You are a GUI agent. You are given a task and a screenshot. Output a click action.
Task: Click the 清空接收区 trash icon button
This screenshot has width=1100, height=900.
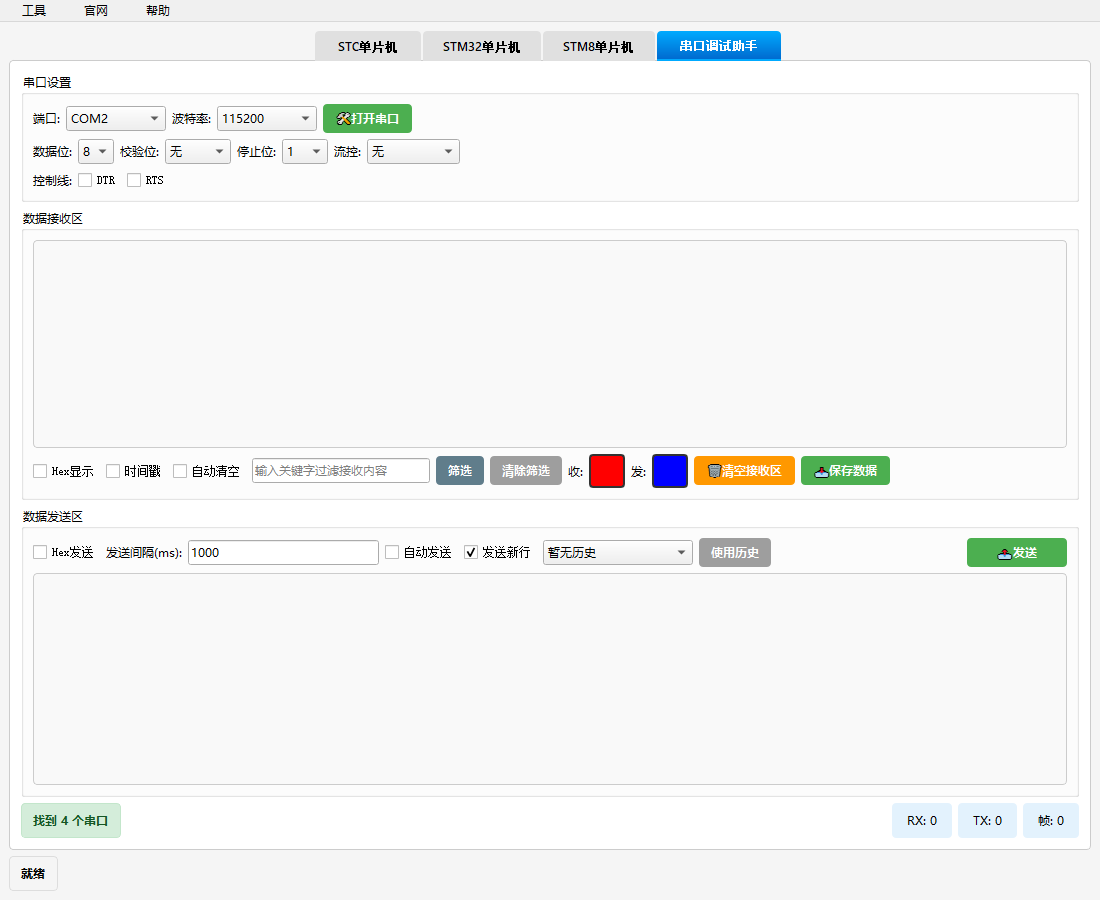744,471
